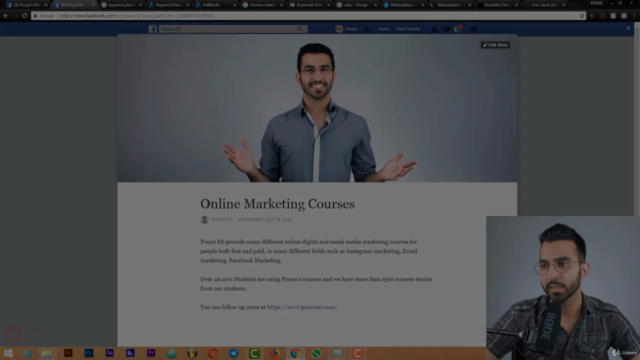Open Telegram from taskbar
The height and width of the screenshot is (360, 640).
[233, 353]
